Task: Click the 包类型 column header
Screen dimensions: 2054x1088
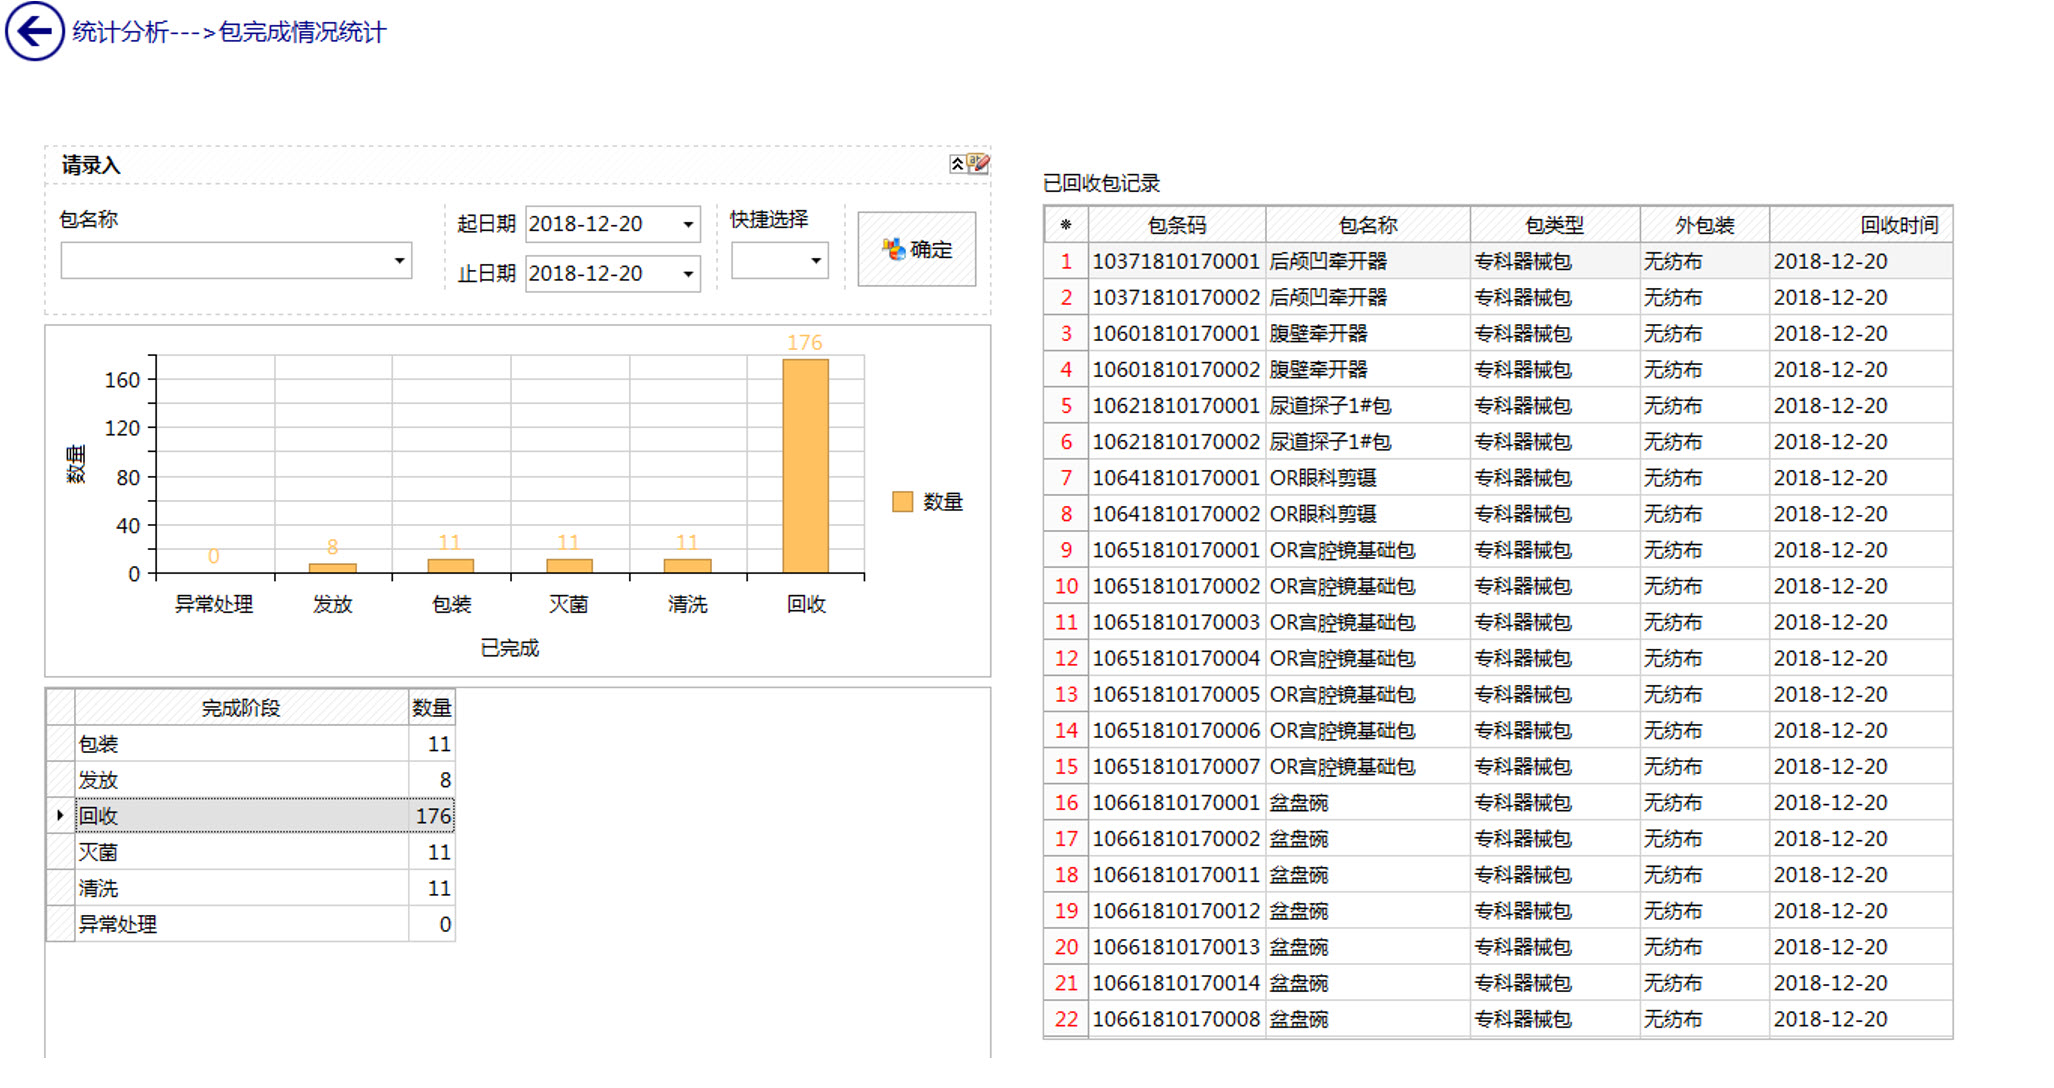Action: [x=1553, y=225]
